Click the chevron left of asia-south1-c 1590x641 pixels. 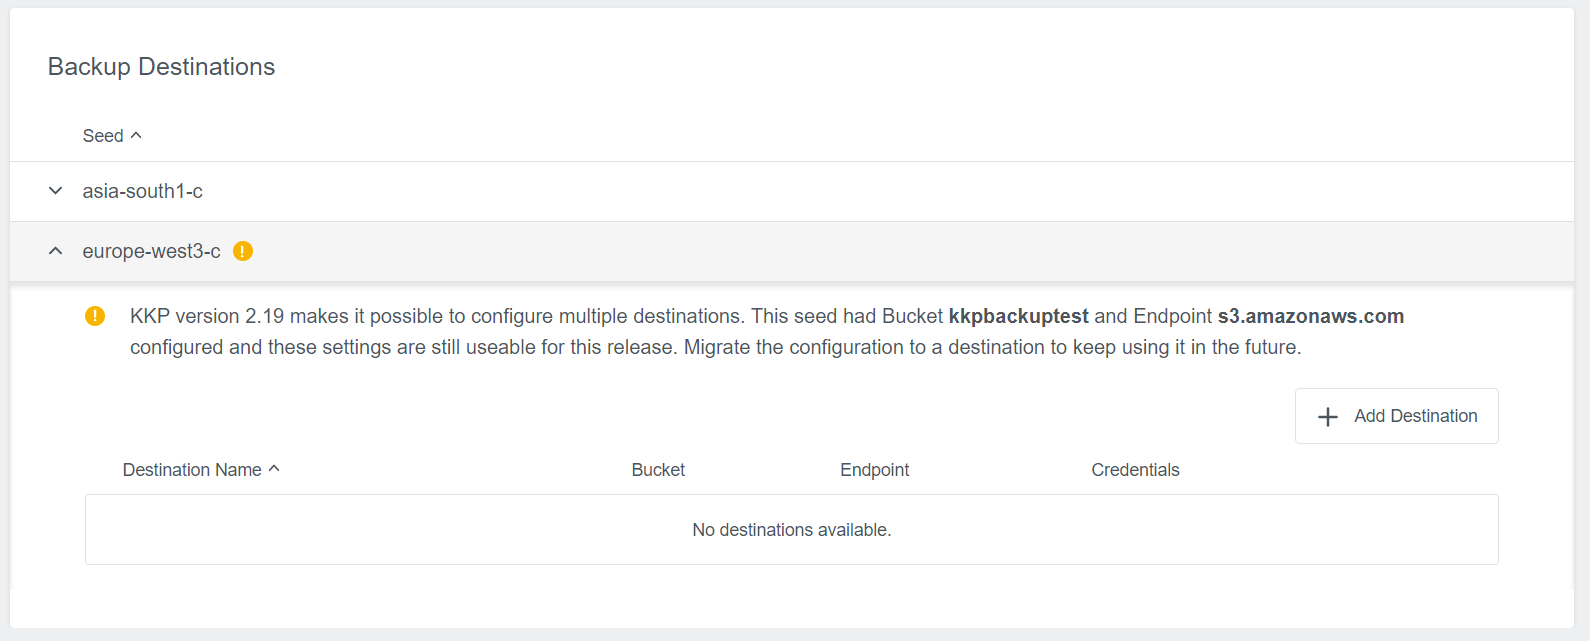pos(55,191)
